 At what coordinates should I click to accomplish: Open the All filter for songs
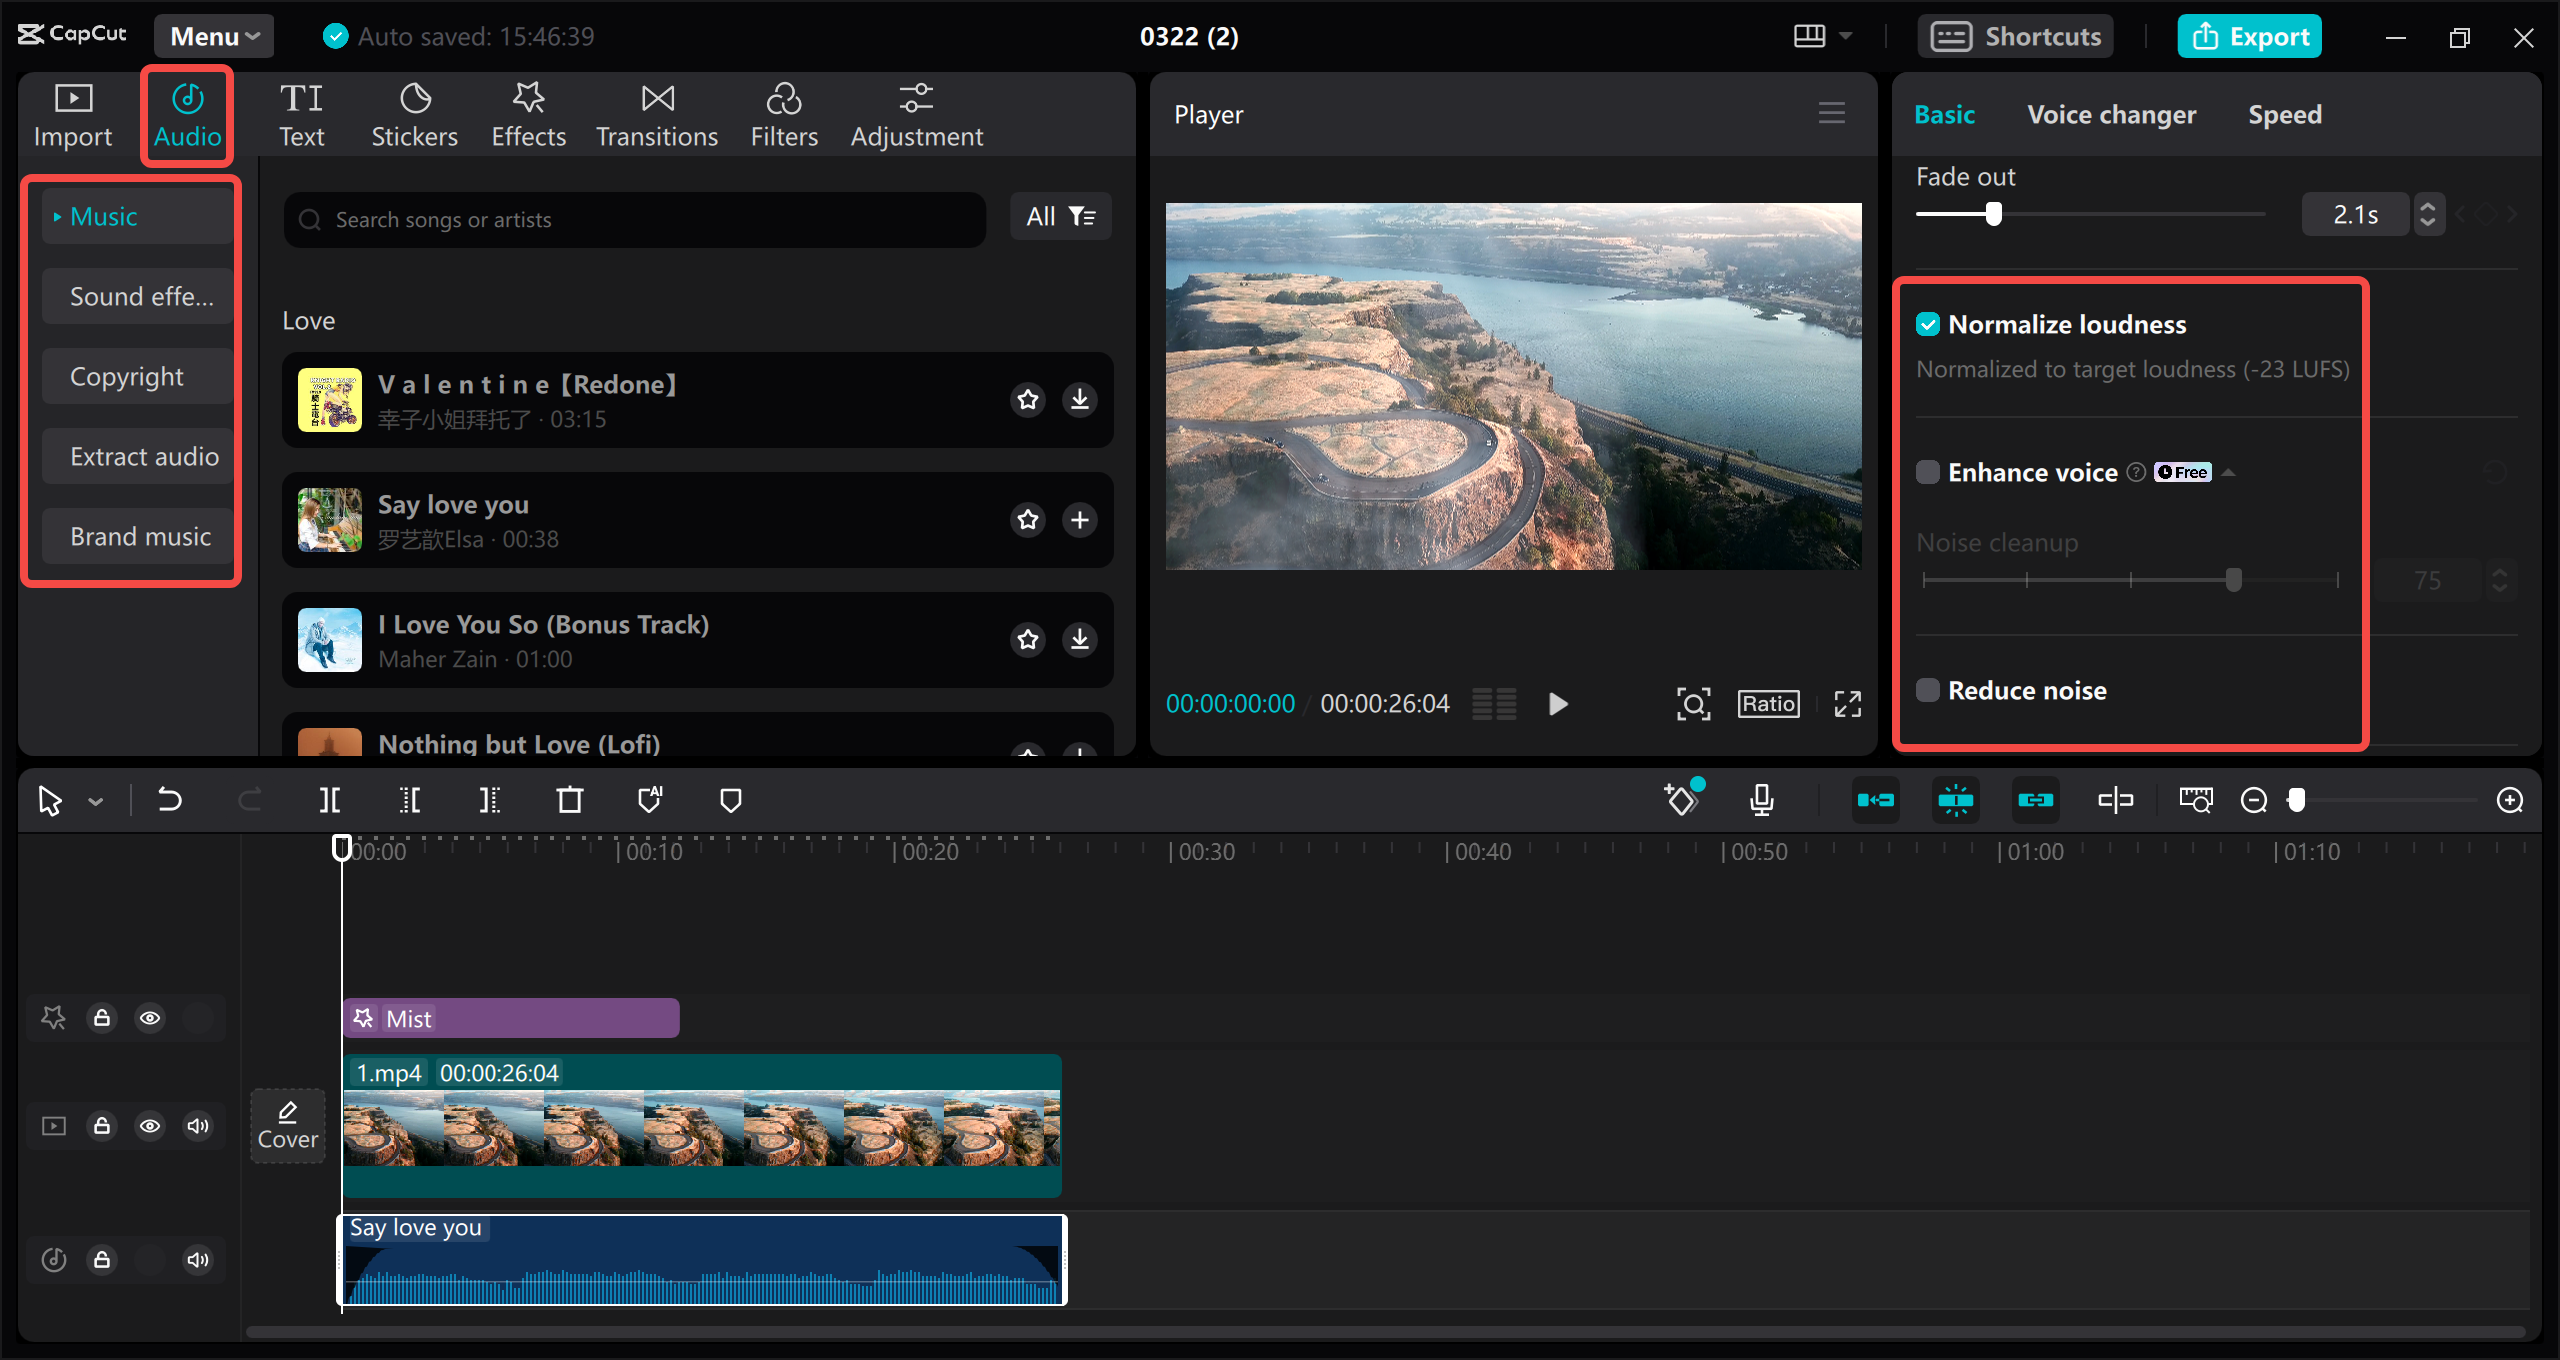1060,217
